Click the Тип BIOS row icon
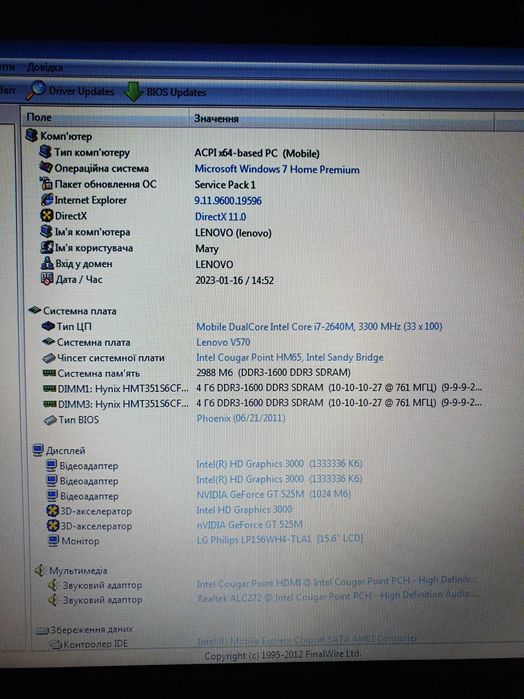524x699 pixels. click(50, 420)
